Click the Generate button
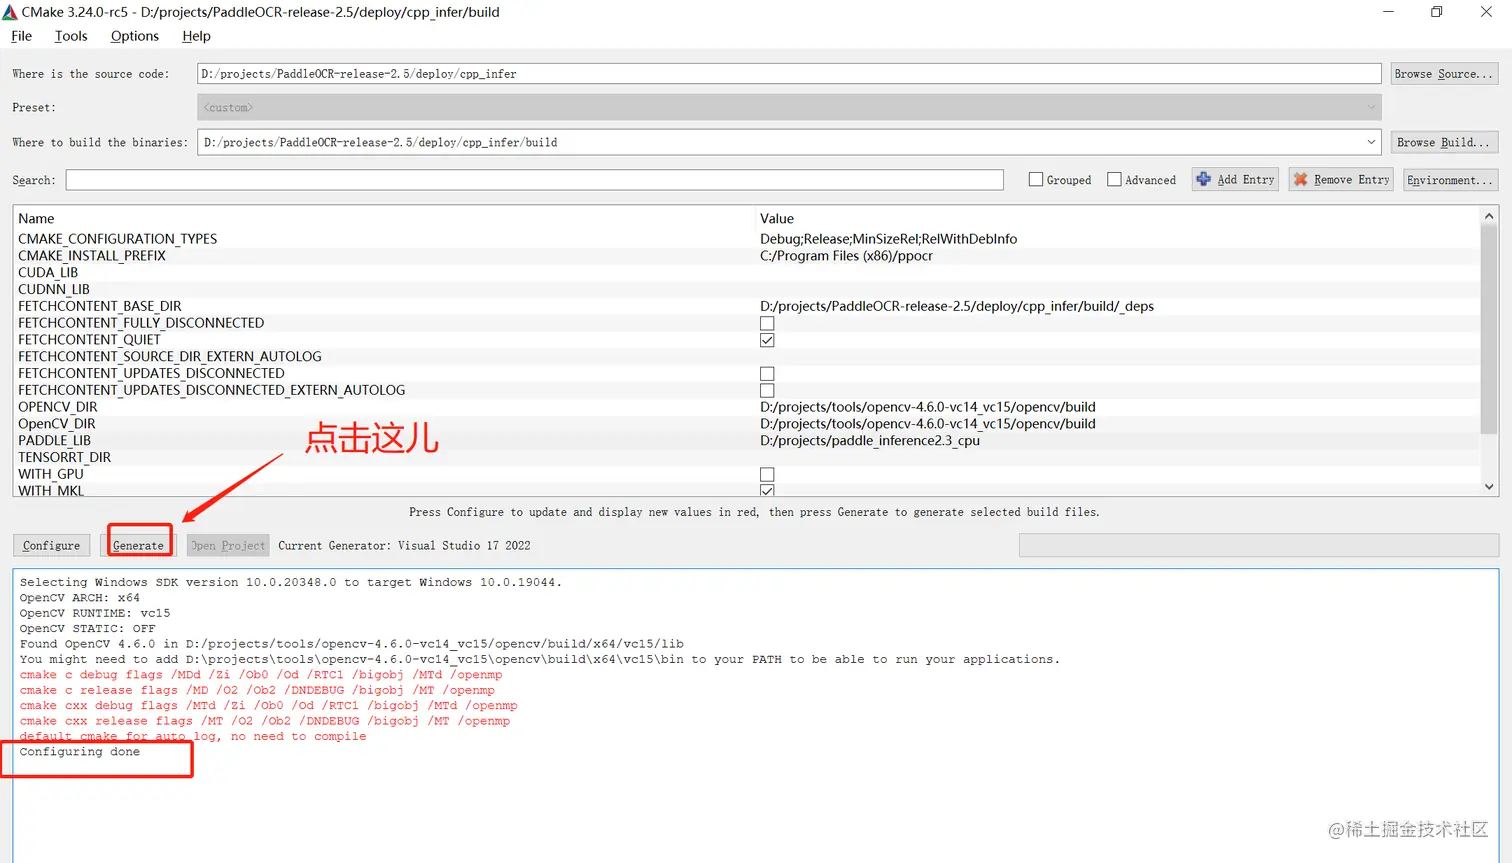 coord(138,545)
